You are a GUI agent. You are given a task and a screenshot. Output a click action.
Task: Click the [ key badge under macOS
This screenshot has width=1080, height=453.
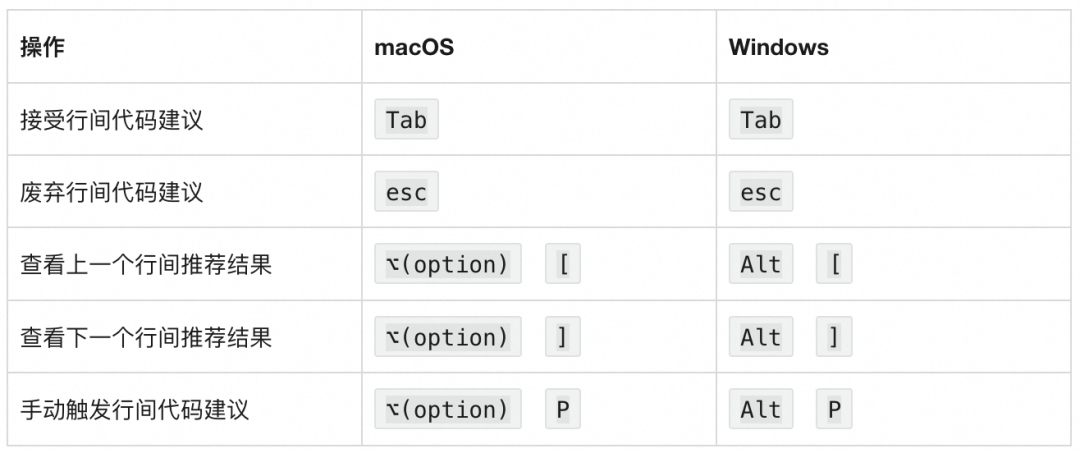tap(563, 265)
